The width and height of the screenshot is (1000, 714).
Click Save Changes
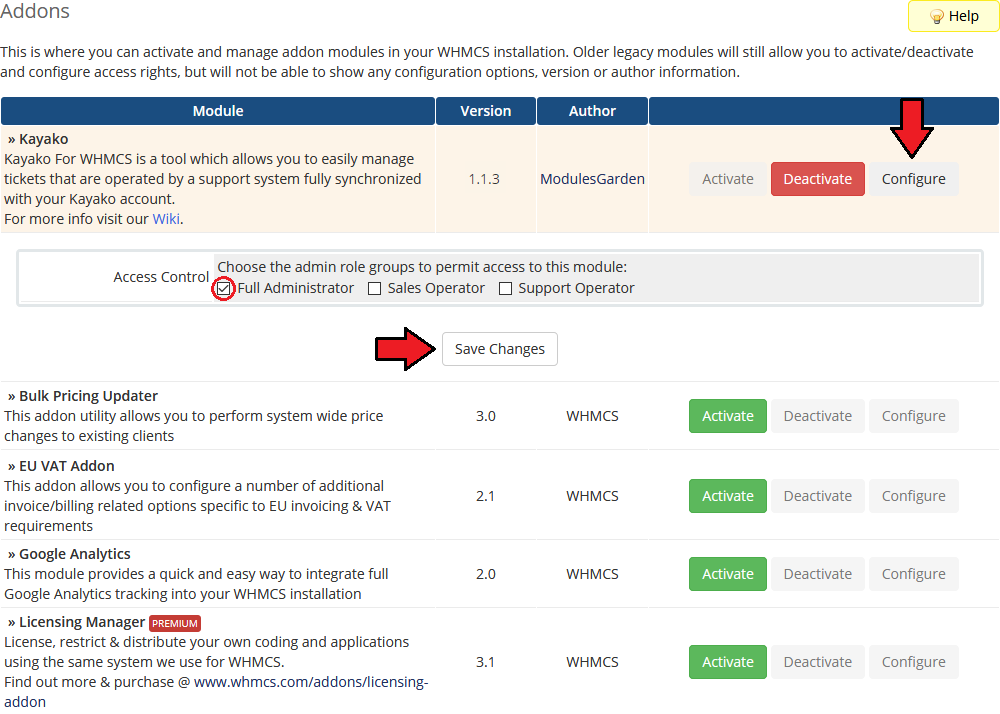[x=499, y=349]
